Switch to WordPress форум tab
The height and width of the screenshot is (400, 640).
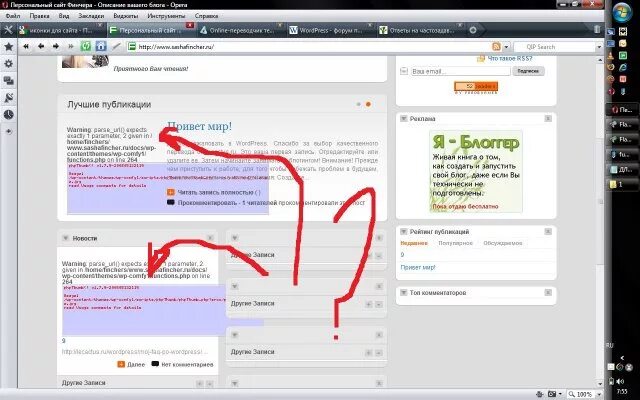pyautogui.click(x=331, y=30)
